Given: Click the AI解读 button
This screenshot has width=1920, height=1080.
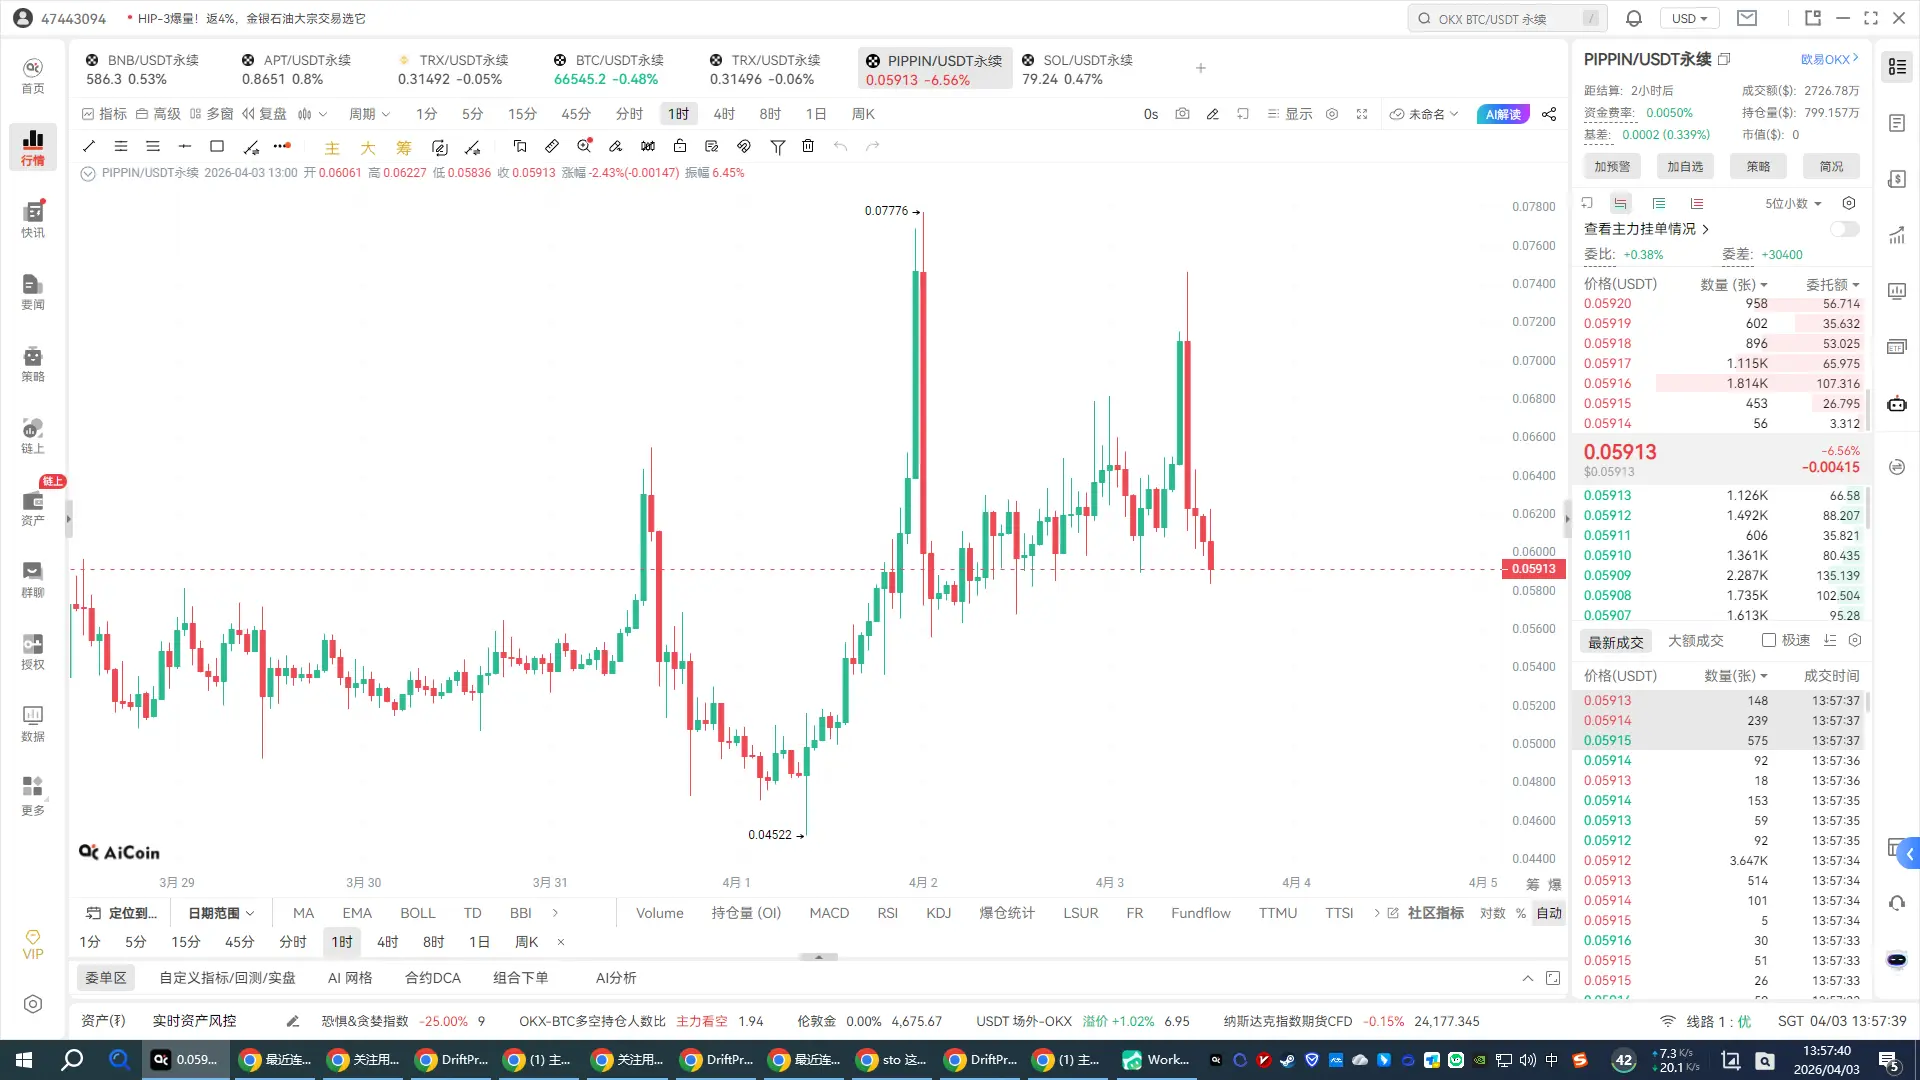Looking at the screenshot, I should point(1502,114).
